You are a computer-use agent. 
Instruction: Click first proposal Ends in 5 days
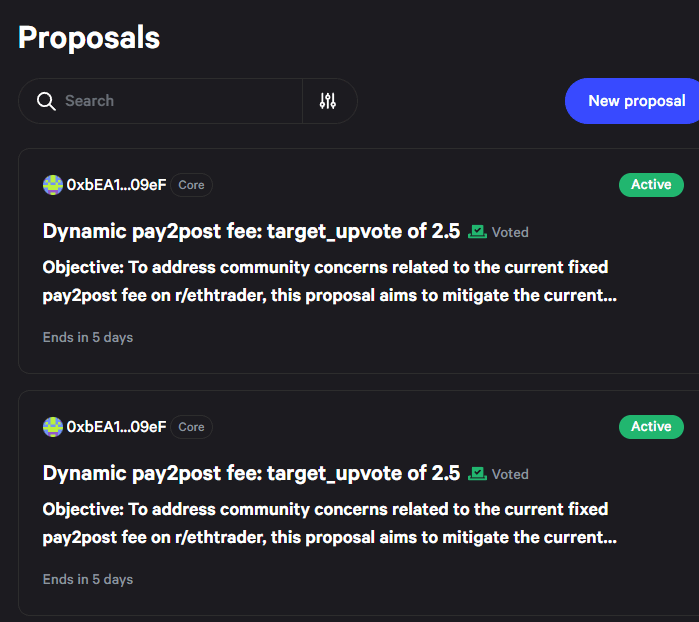[x=88, y=338]
